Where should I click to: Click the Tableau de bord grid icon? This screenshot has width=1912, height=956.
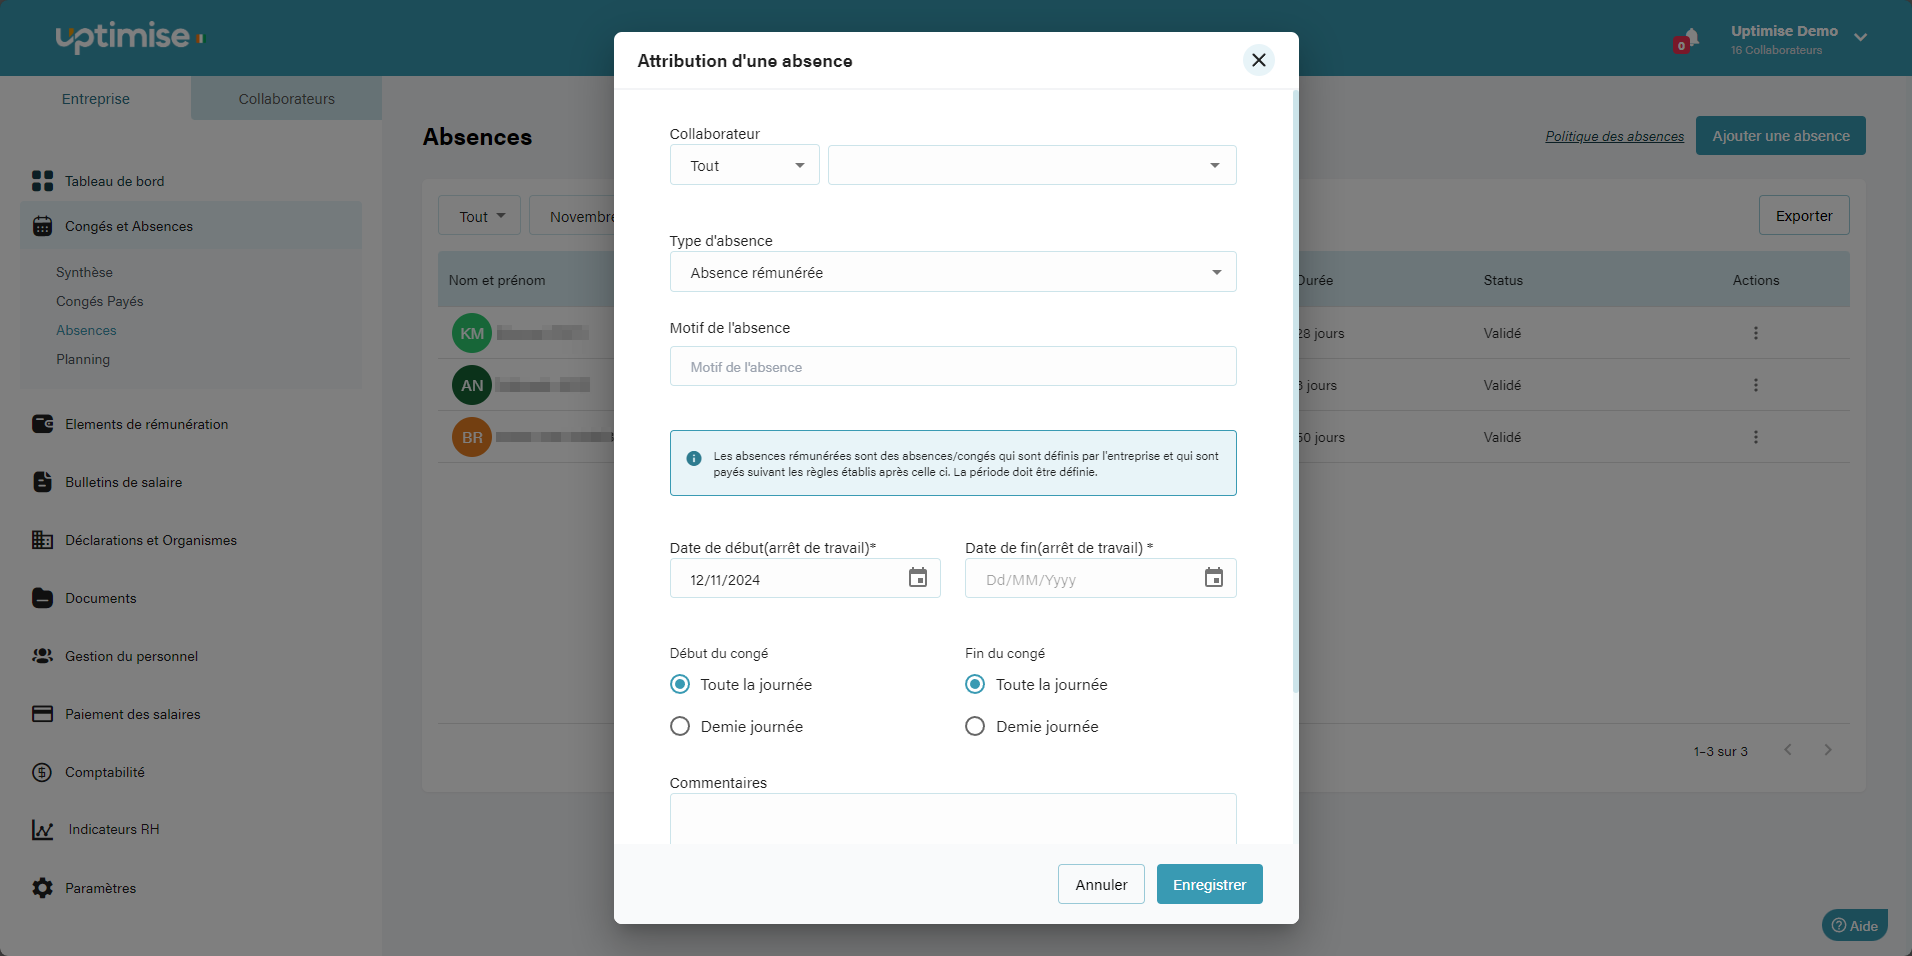pyautogui.click(x=42, y=181)
